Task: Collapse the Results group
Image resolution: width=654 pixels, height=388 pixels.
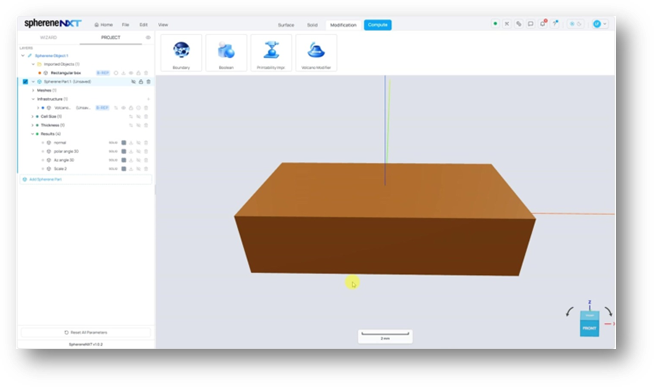Action: coord(33,134)
